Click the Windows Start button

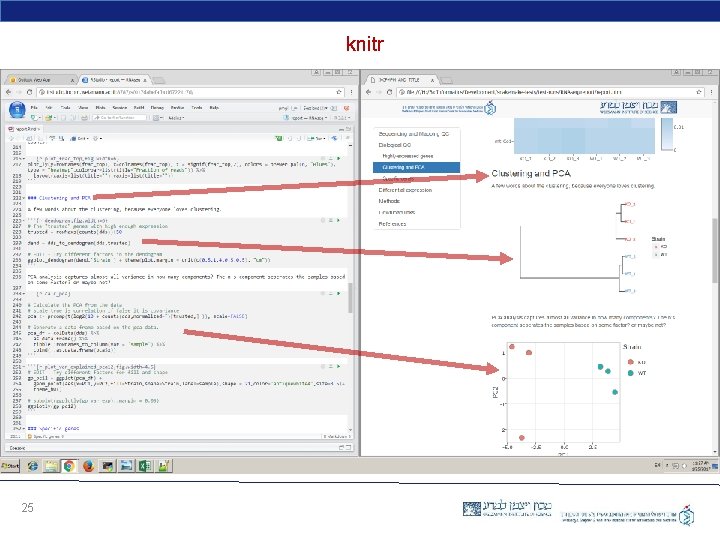click(10, 466)
